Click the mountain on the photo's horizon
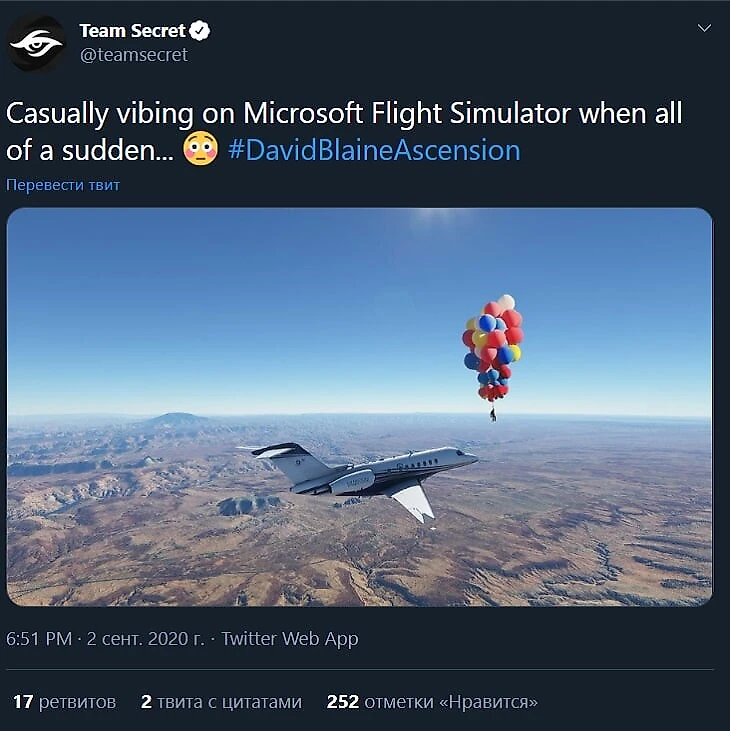730x731 pixels. click(x=175, y=420)
